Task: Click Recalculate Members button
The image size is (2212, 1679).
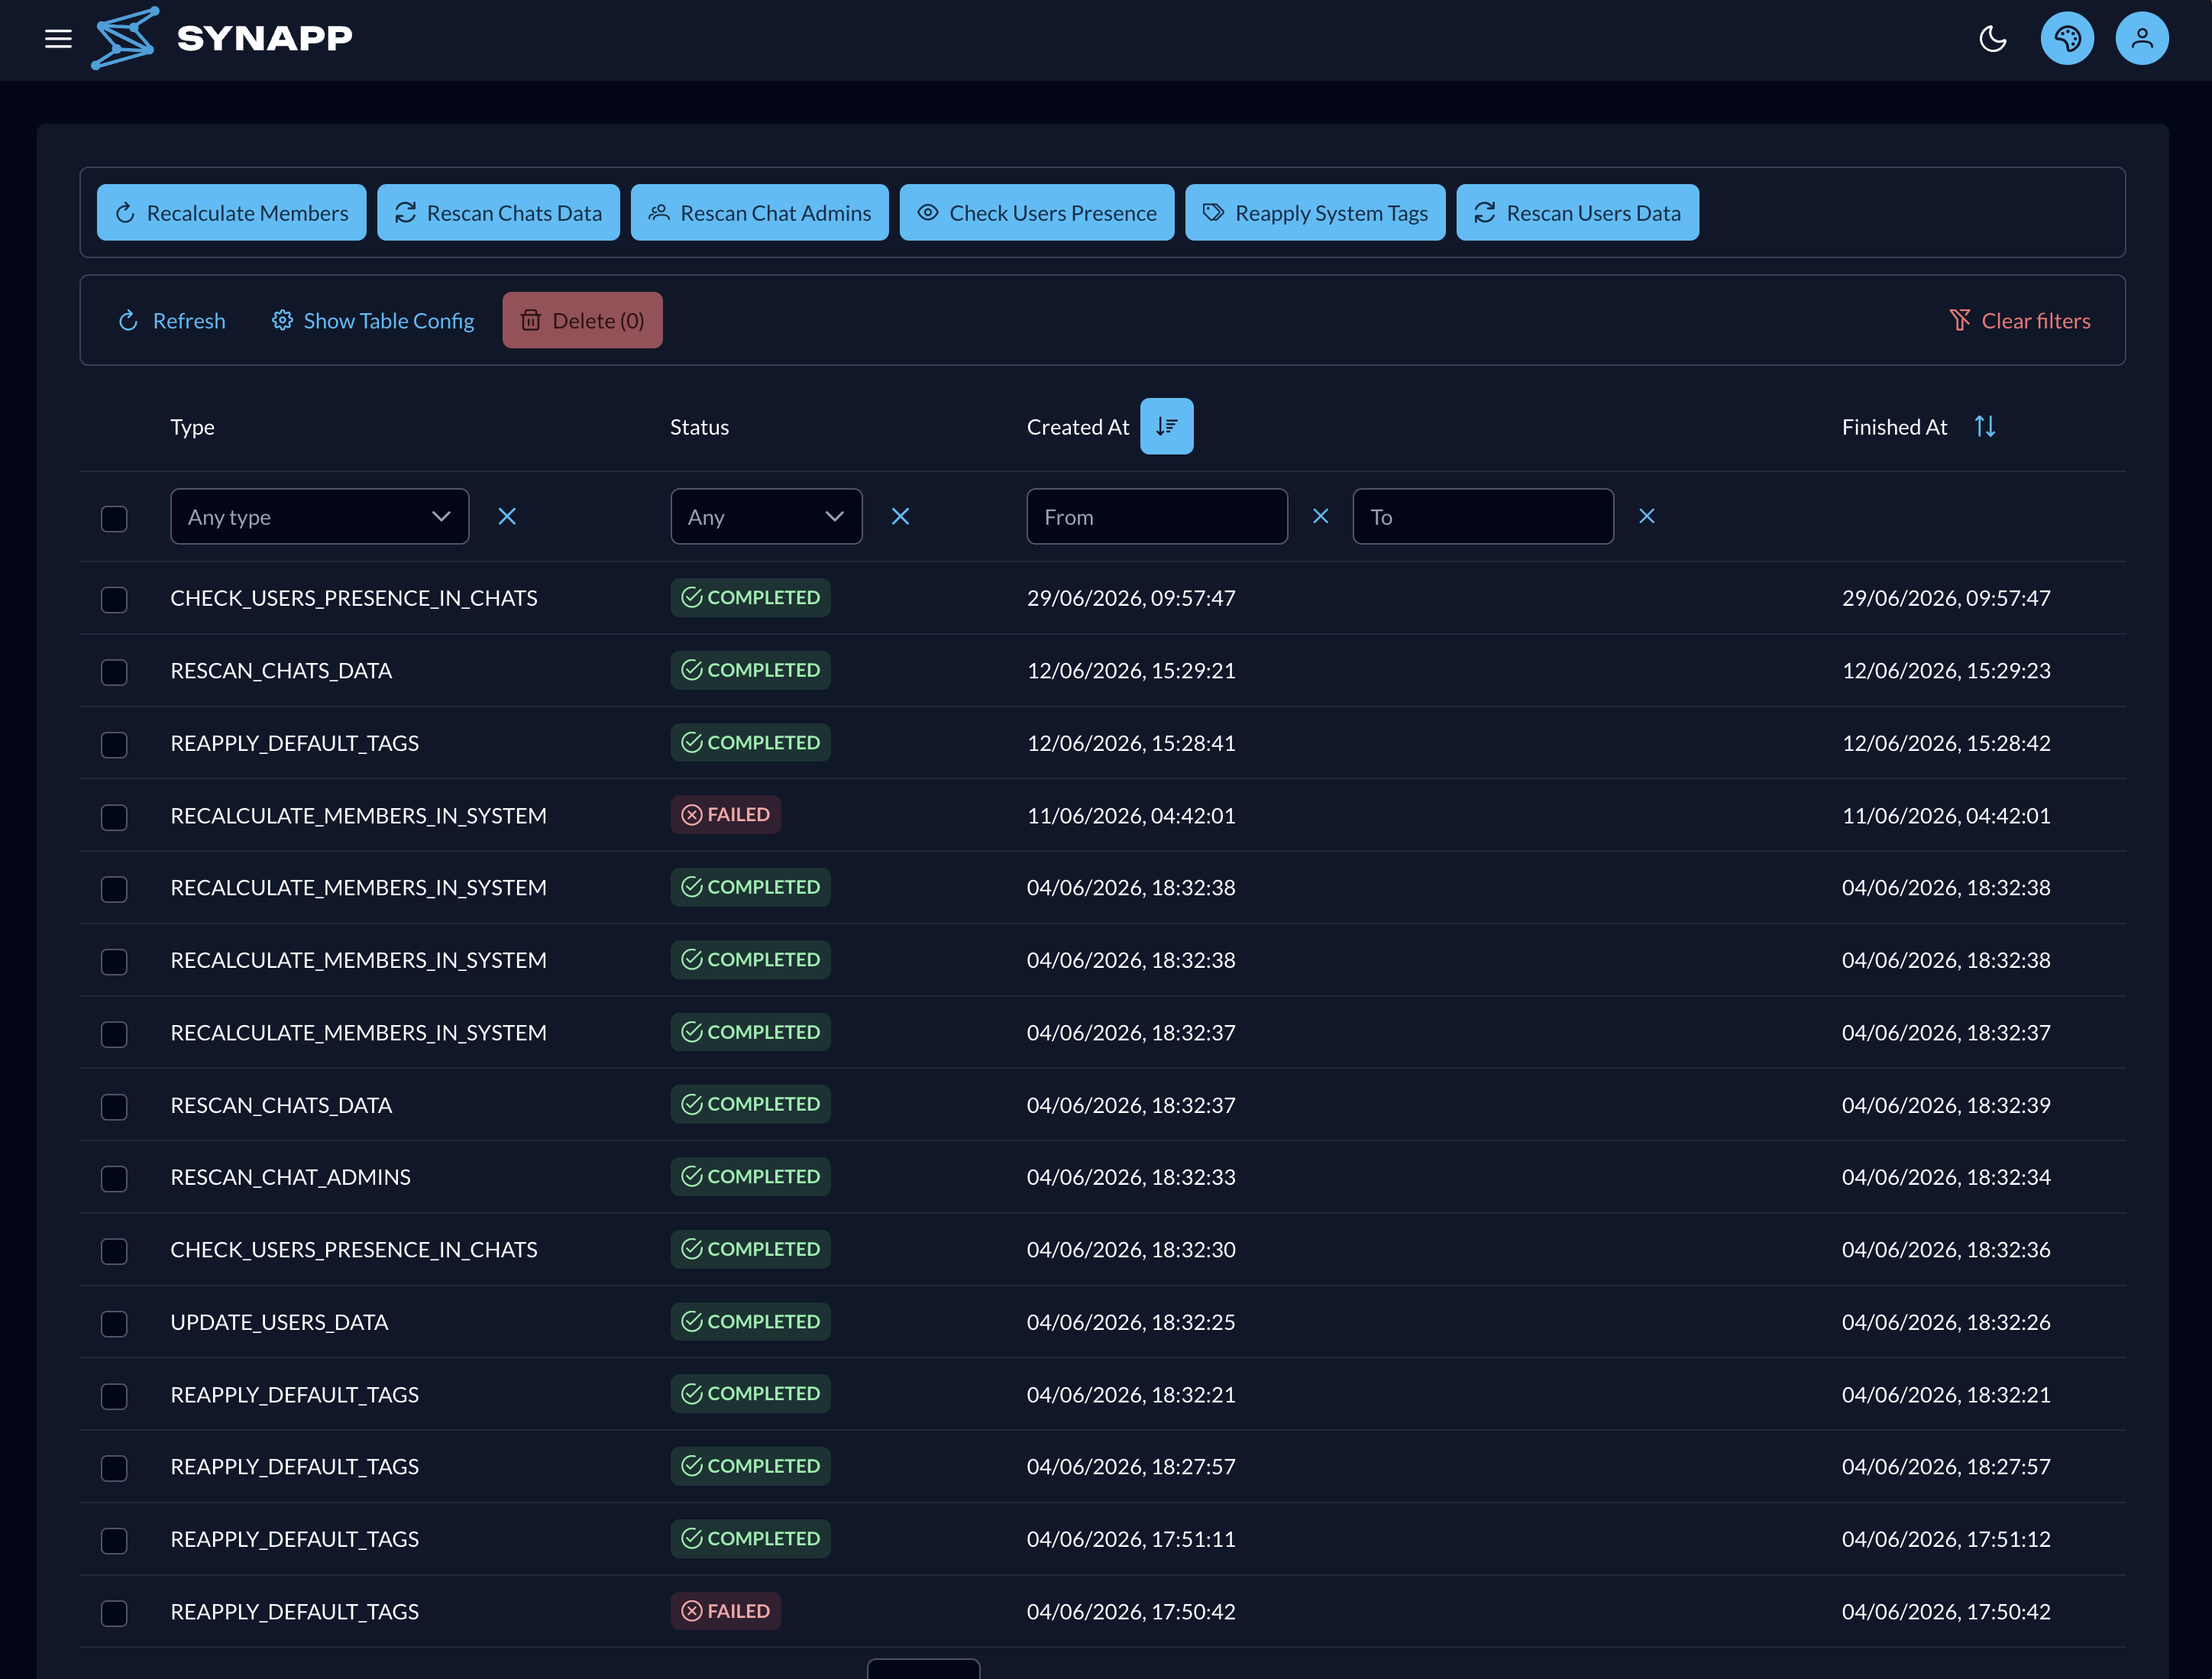Action: (x=231, y=213)
